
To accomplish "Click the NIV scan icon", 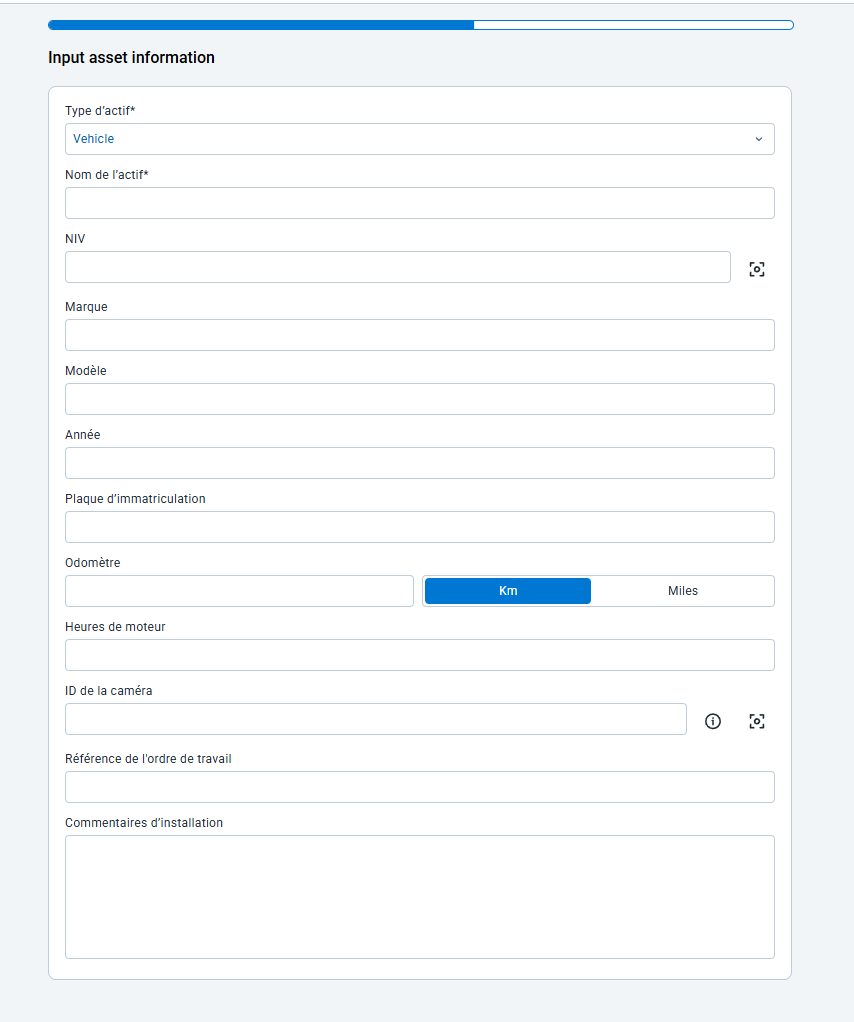I will 757,269.
